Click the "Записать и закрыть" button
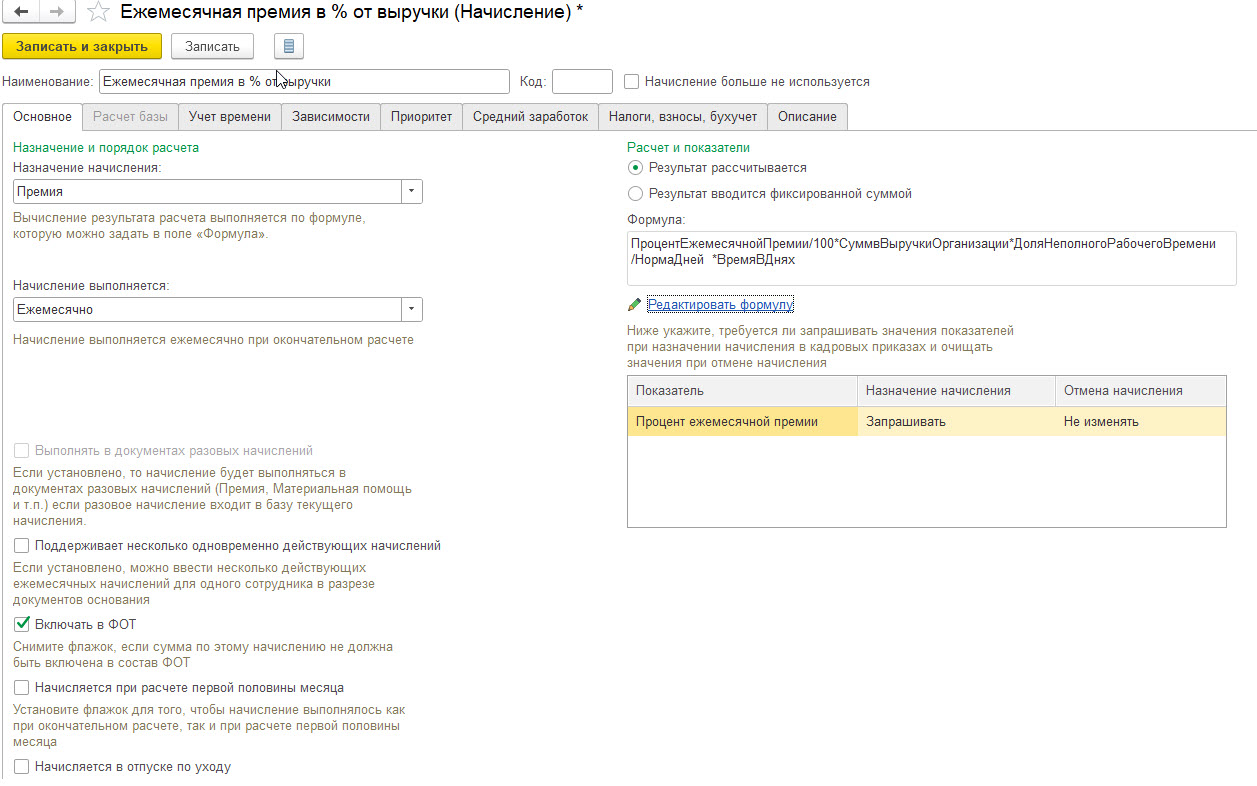The height and width of the screenshot is (786, 1257). coord(82,47)
